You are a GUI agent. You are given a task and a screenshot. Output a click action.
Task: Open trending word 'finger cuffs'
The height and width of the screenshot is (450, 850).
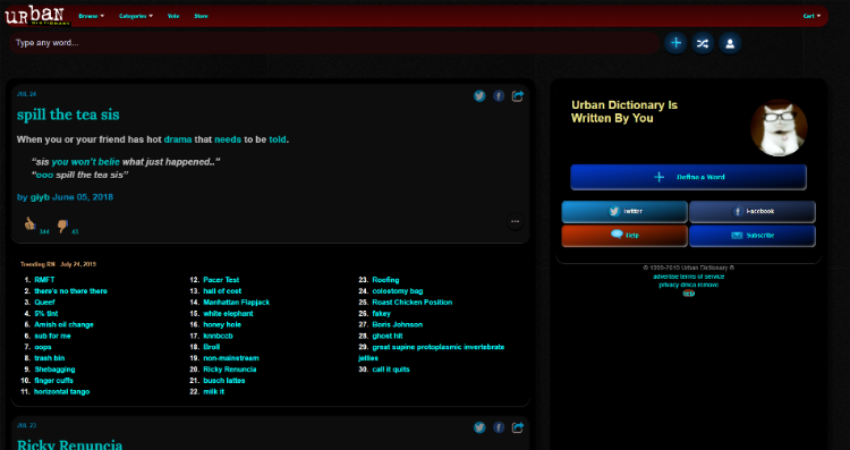pyautogui.click(x=54, y=381)
